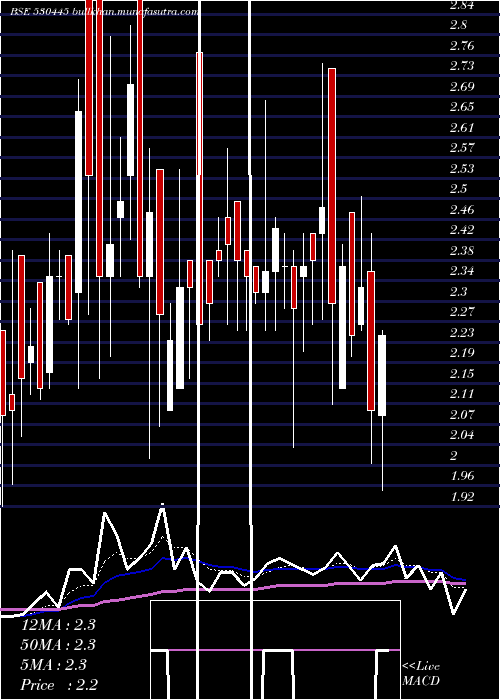
Task: Click the 2.46 price axis label
Action: point(462,209)
